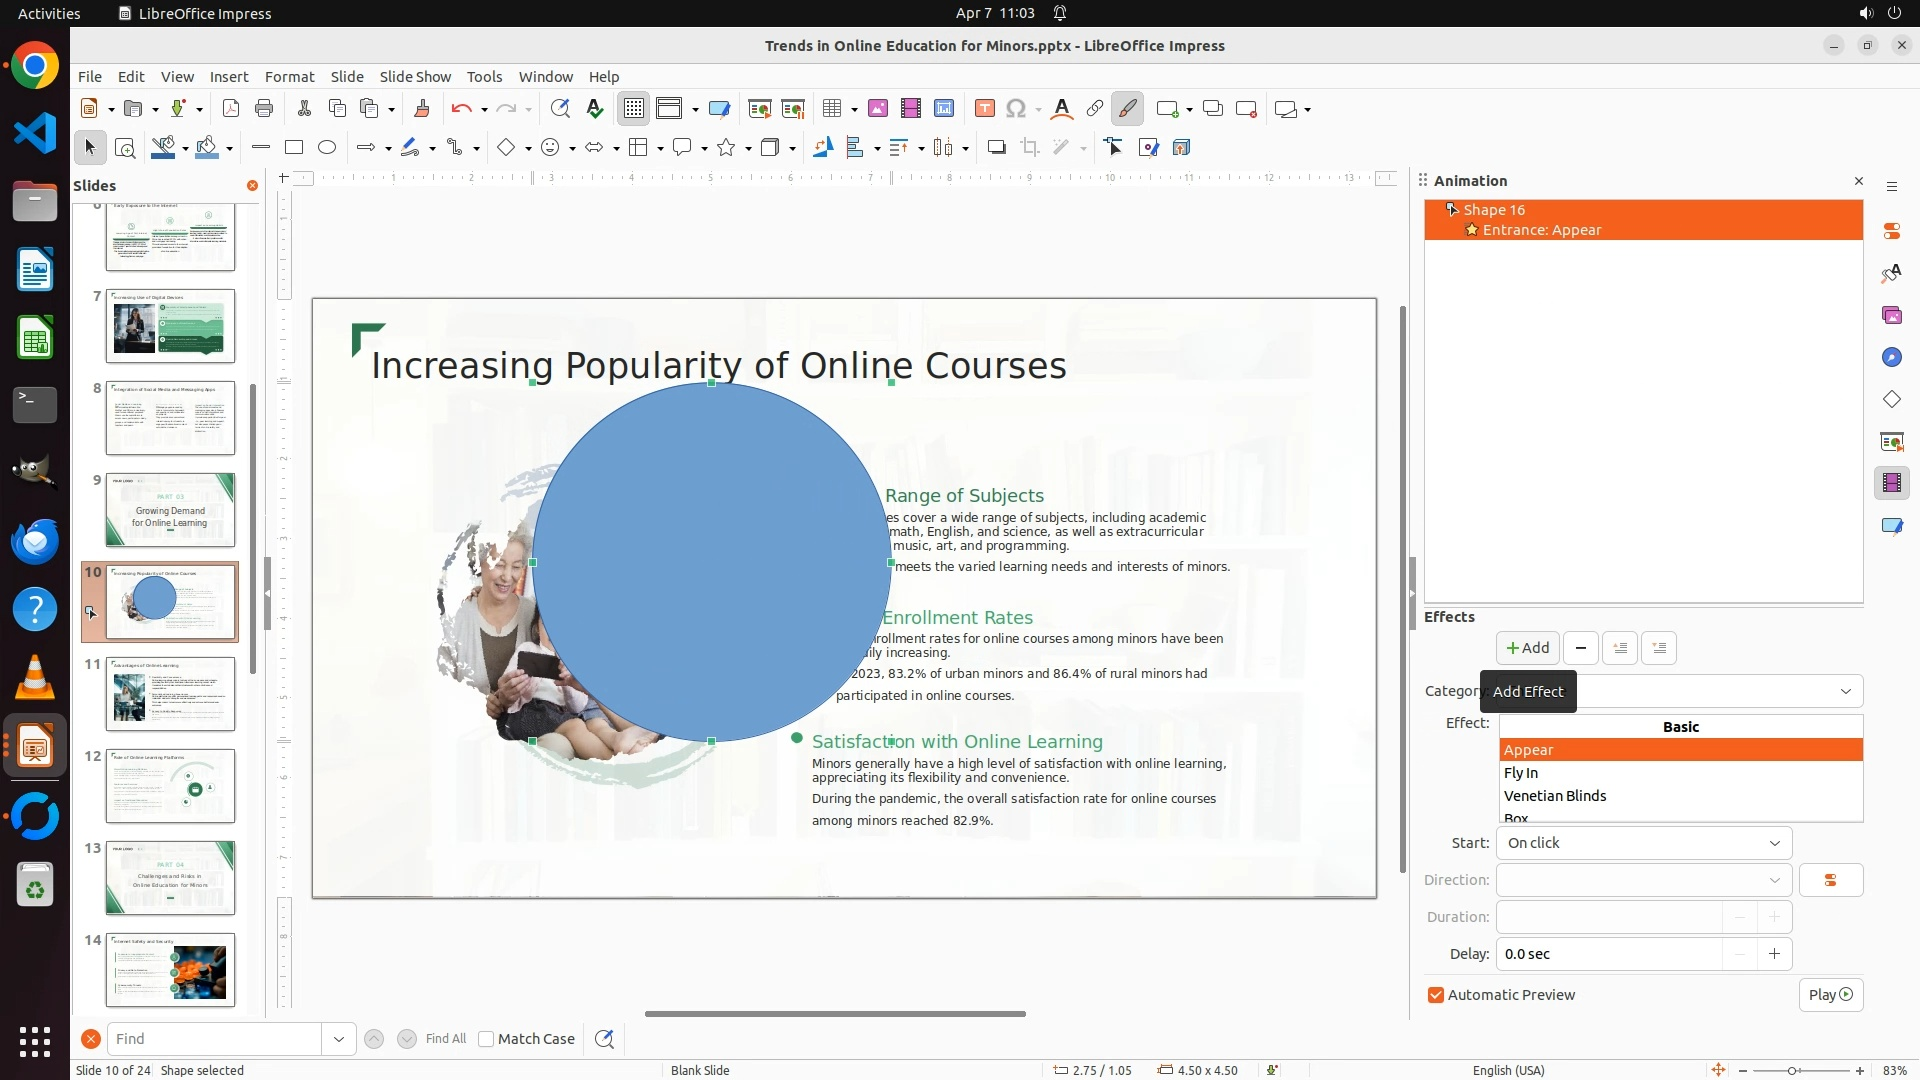Click the Print toolbar icon
The image size is (1920, 1080).
pyautogui.click(x=264, y=109)
